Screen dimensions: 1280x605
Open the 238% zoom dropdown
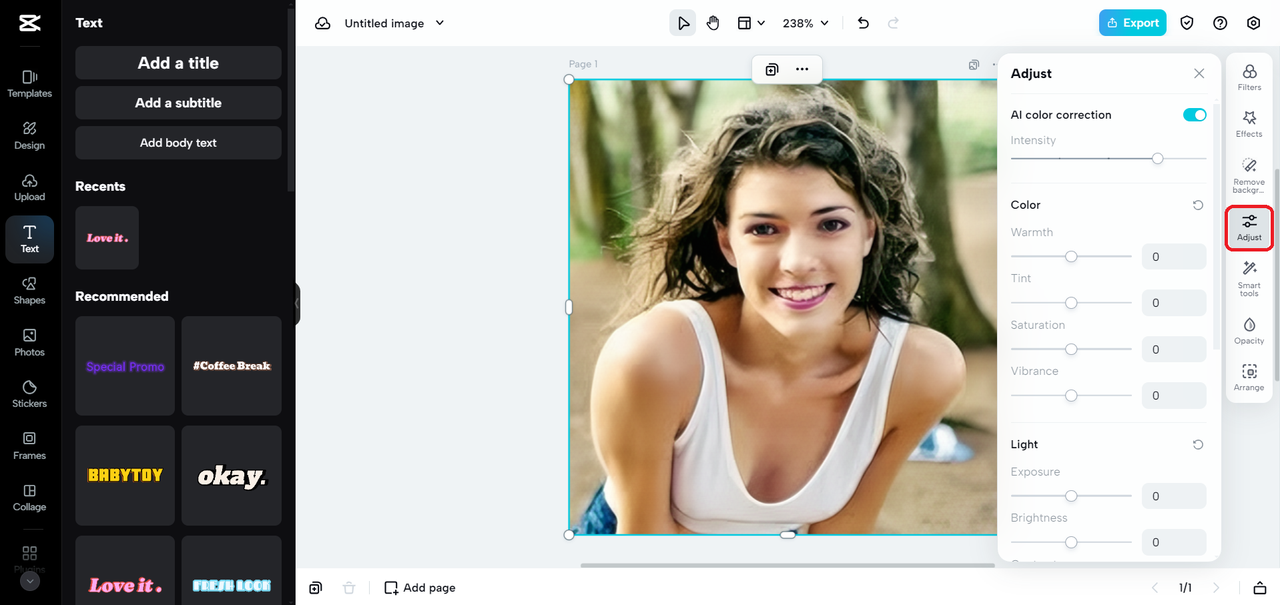806,23
